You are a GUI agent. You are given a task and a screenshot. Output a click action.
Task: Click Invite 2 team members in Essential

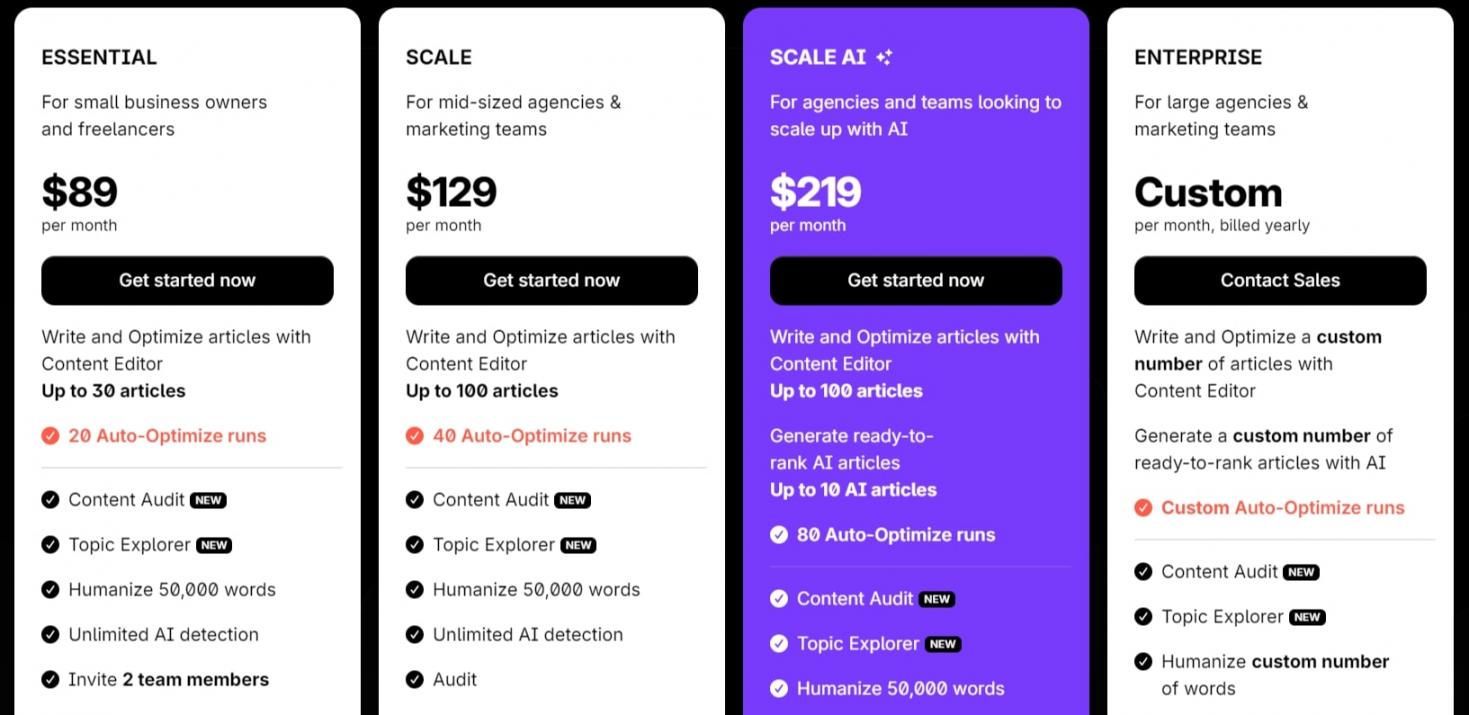point(168,680)
